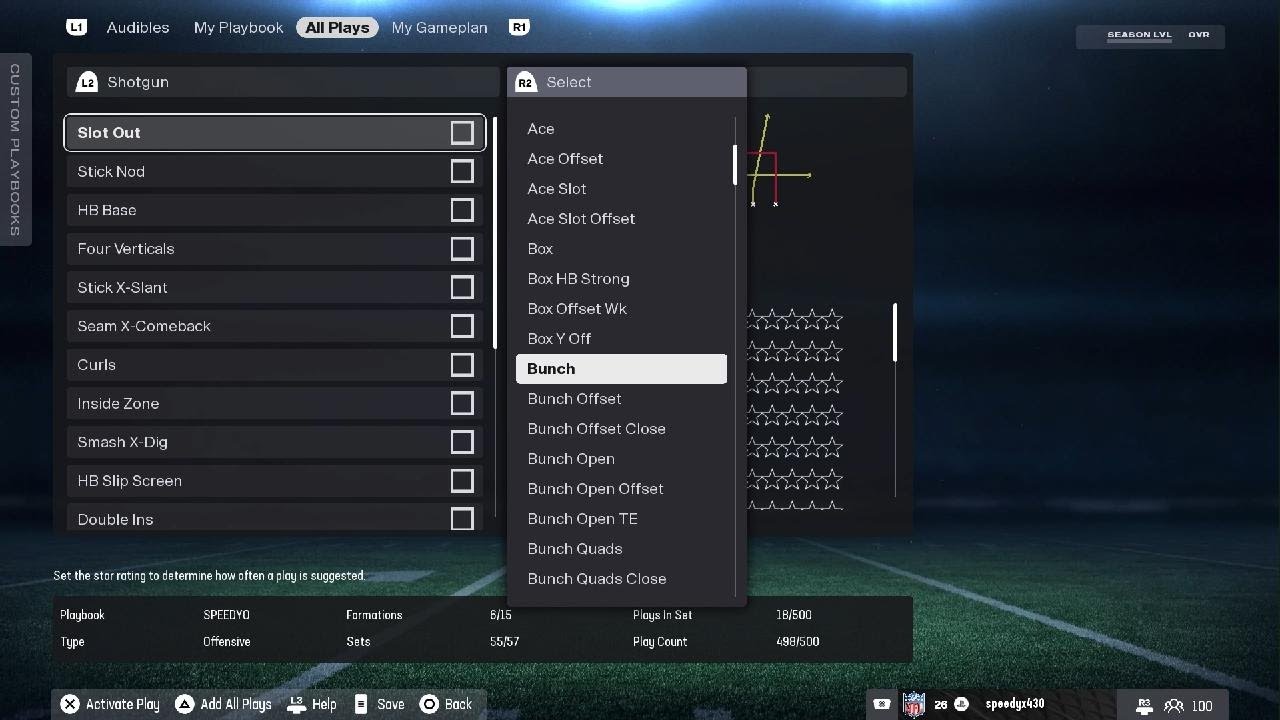Image resolution: width=1280 pixels, height=720 pixels.
Task: Choose Ace from the set list
Action: click(x=621, y=128)
